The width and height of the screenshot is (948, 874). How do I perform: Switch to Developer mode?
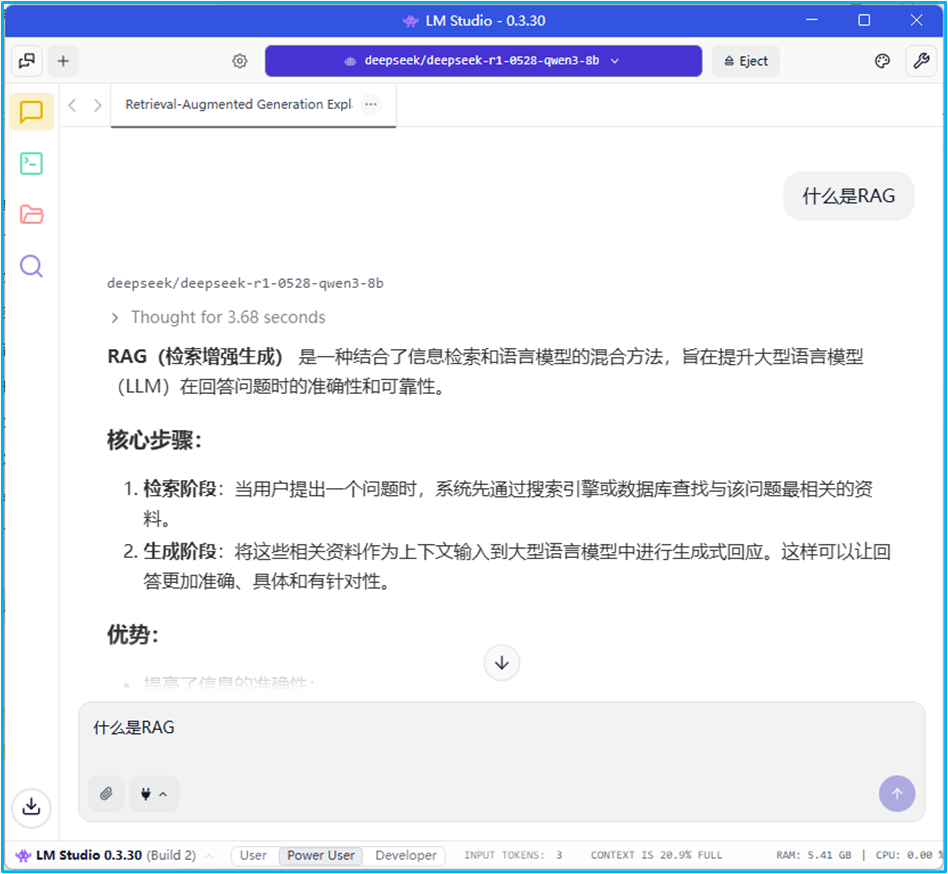(x=406, y=855)
